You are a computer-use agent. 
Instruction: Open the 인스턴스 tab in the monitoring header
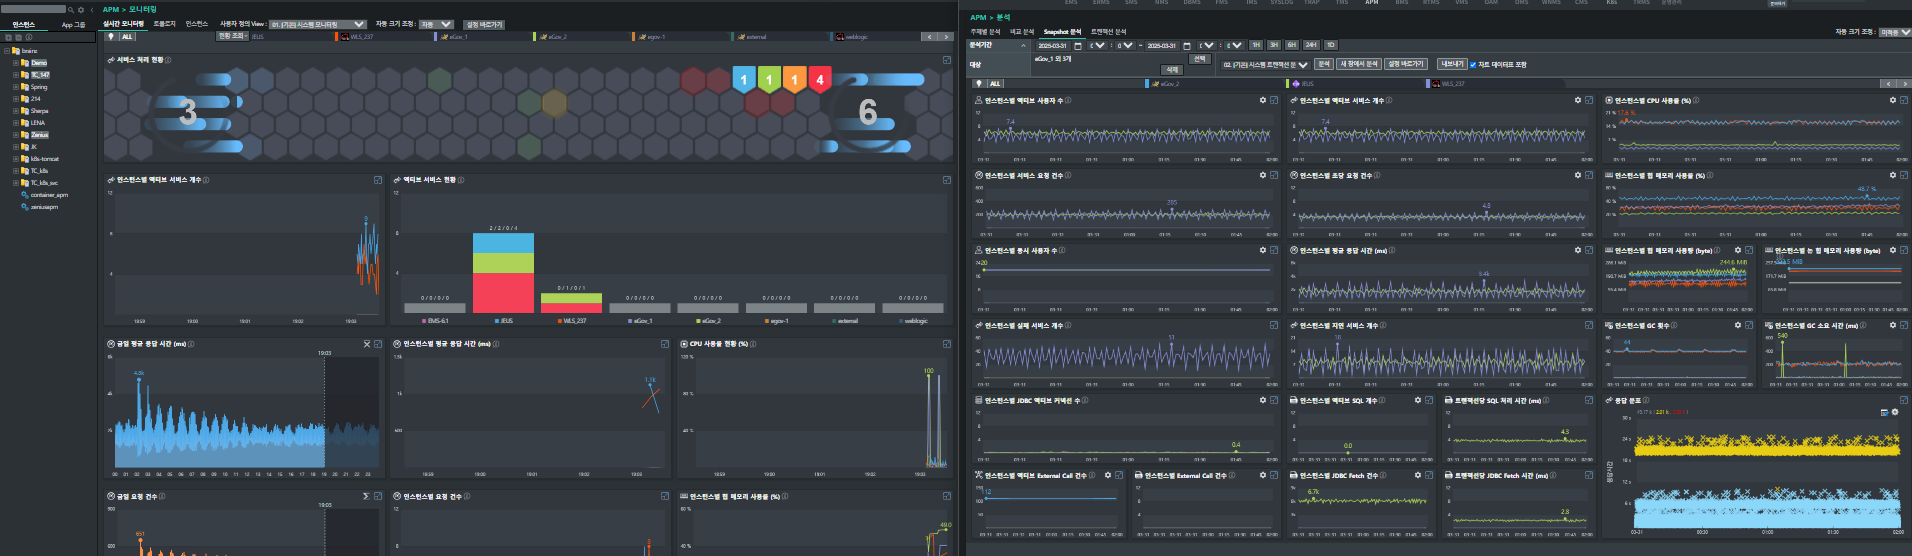pos(197,23)
